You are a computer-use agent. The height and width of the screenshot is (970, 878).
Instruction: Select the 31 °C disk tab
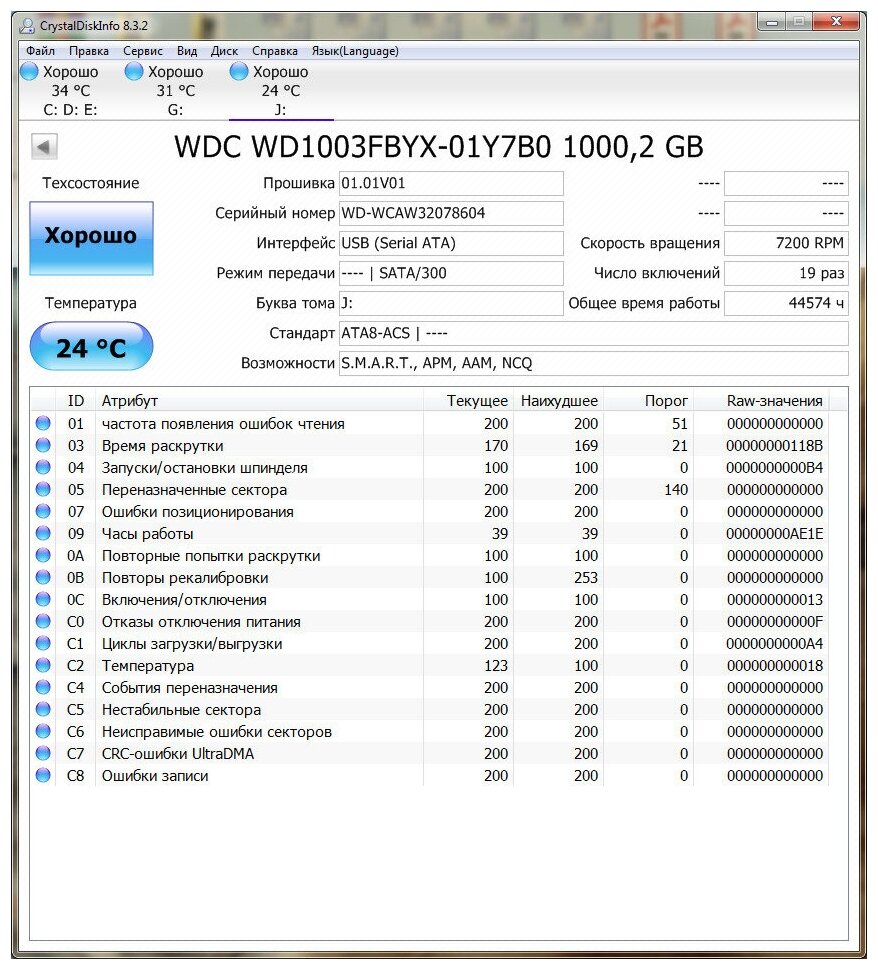[176, 90]
